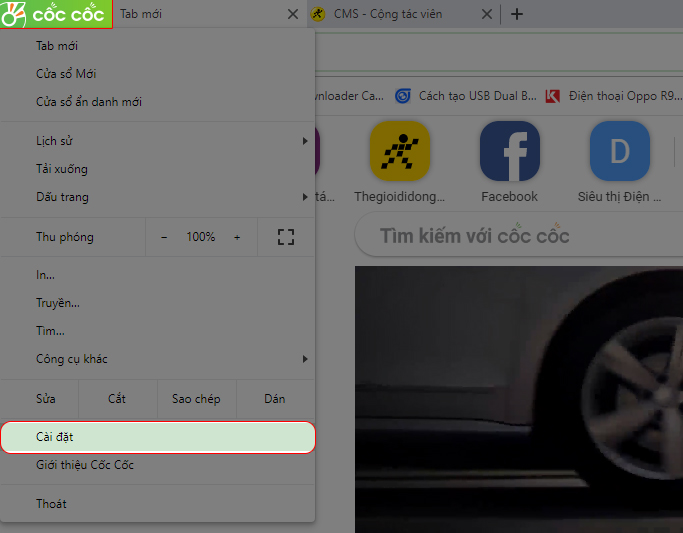Close the CMS - Cộng tác viên tab
Screen dimensions: 683x533
click(x=487, y=14)
